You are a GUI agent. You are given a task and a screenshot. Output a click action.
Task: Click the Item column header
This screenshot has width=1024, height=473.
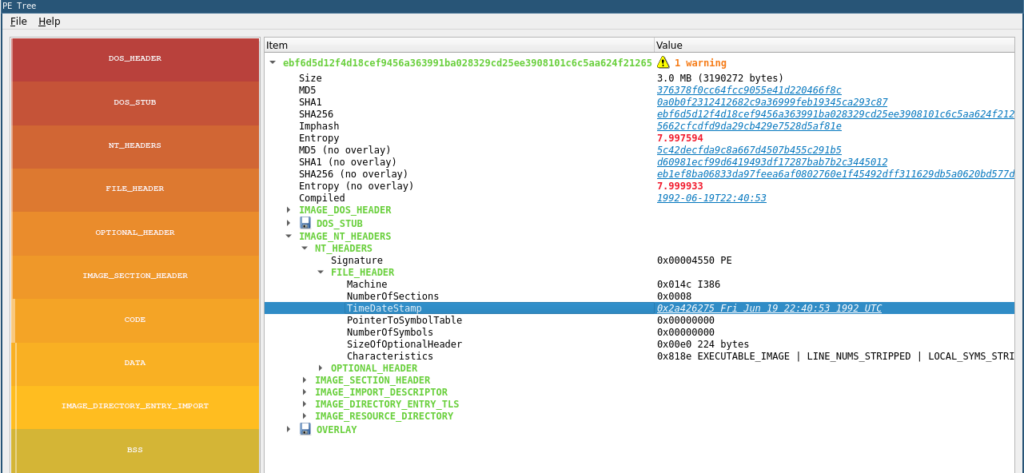coord(458,46)
